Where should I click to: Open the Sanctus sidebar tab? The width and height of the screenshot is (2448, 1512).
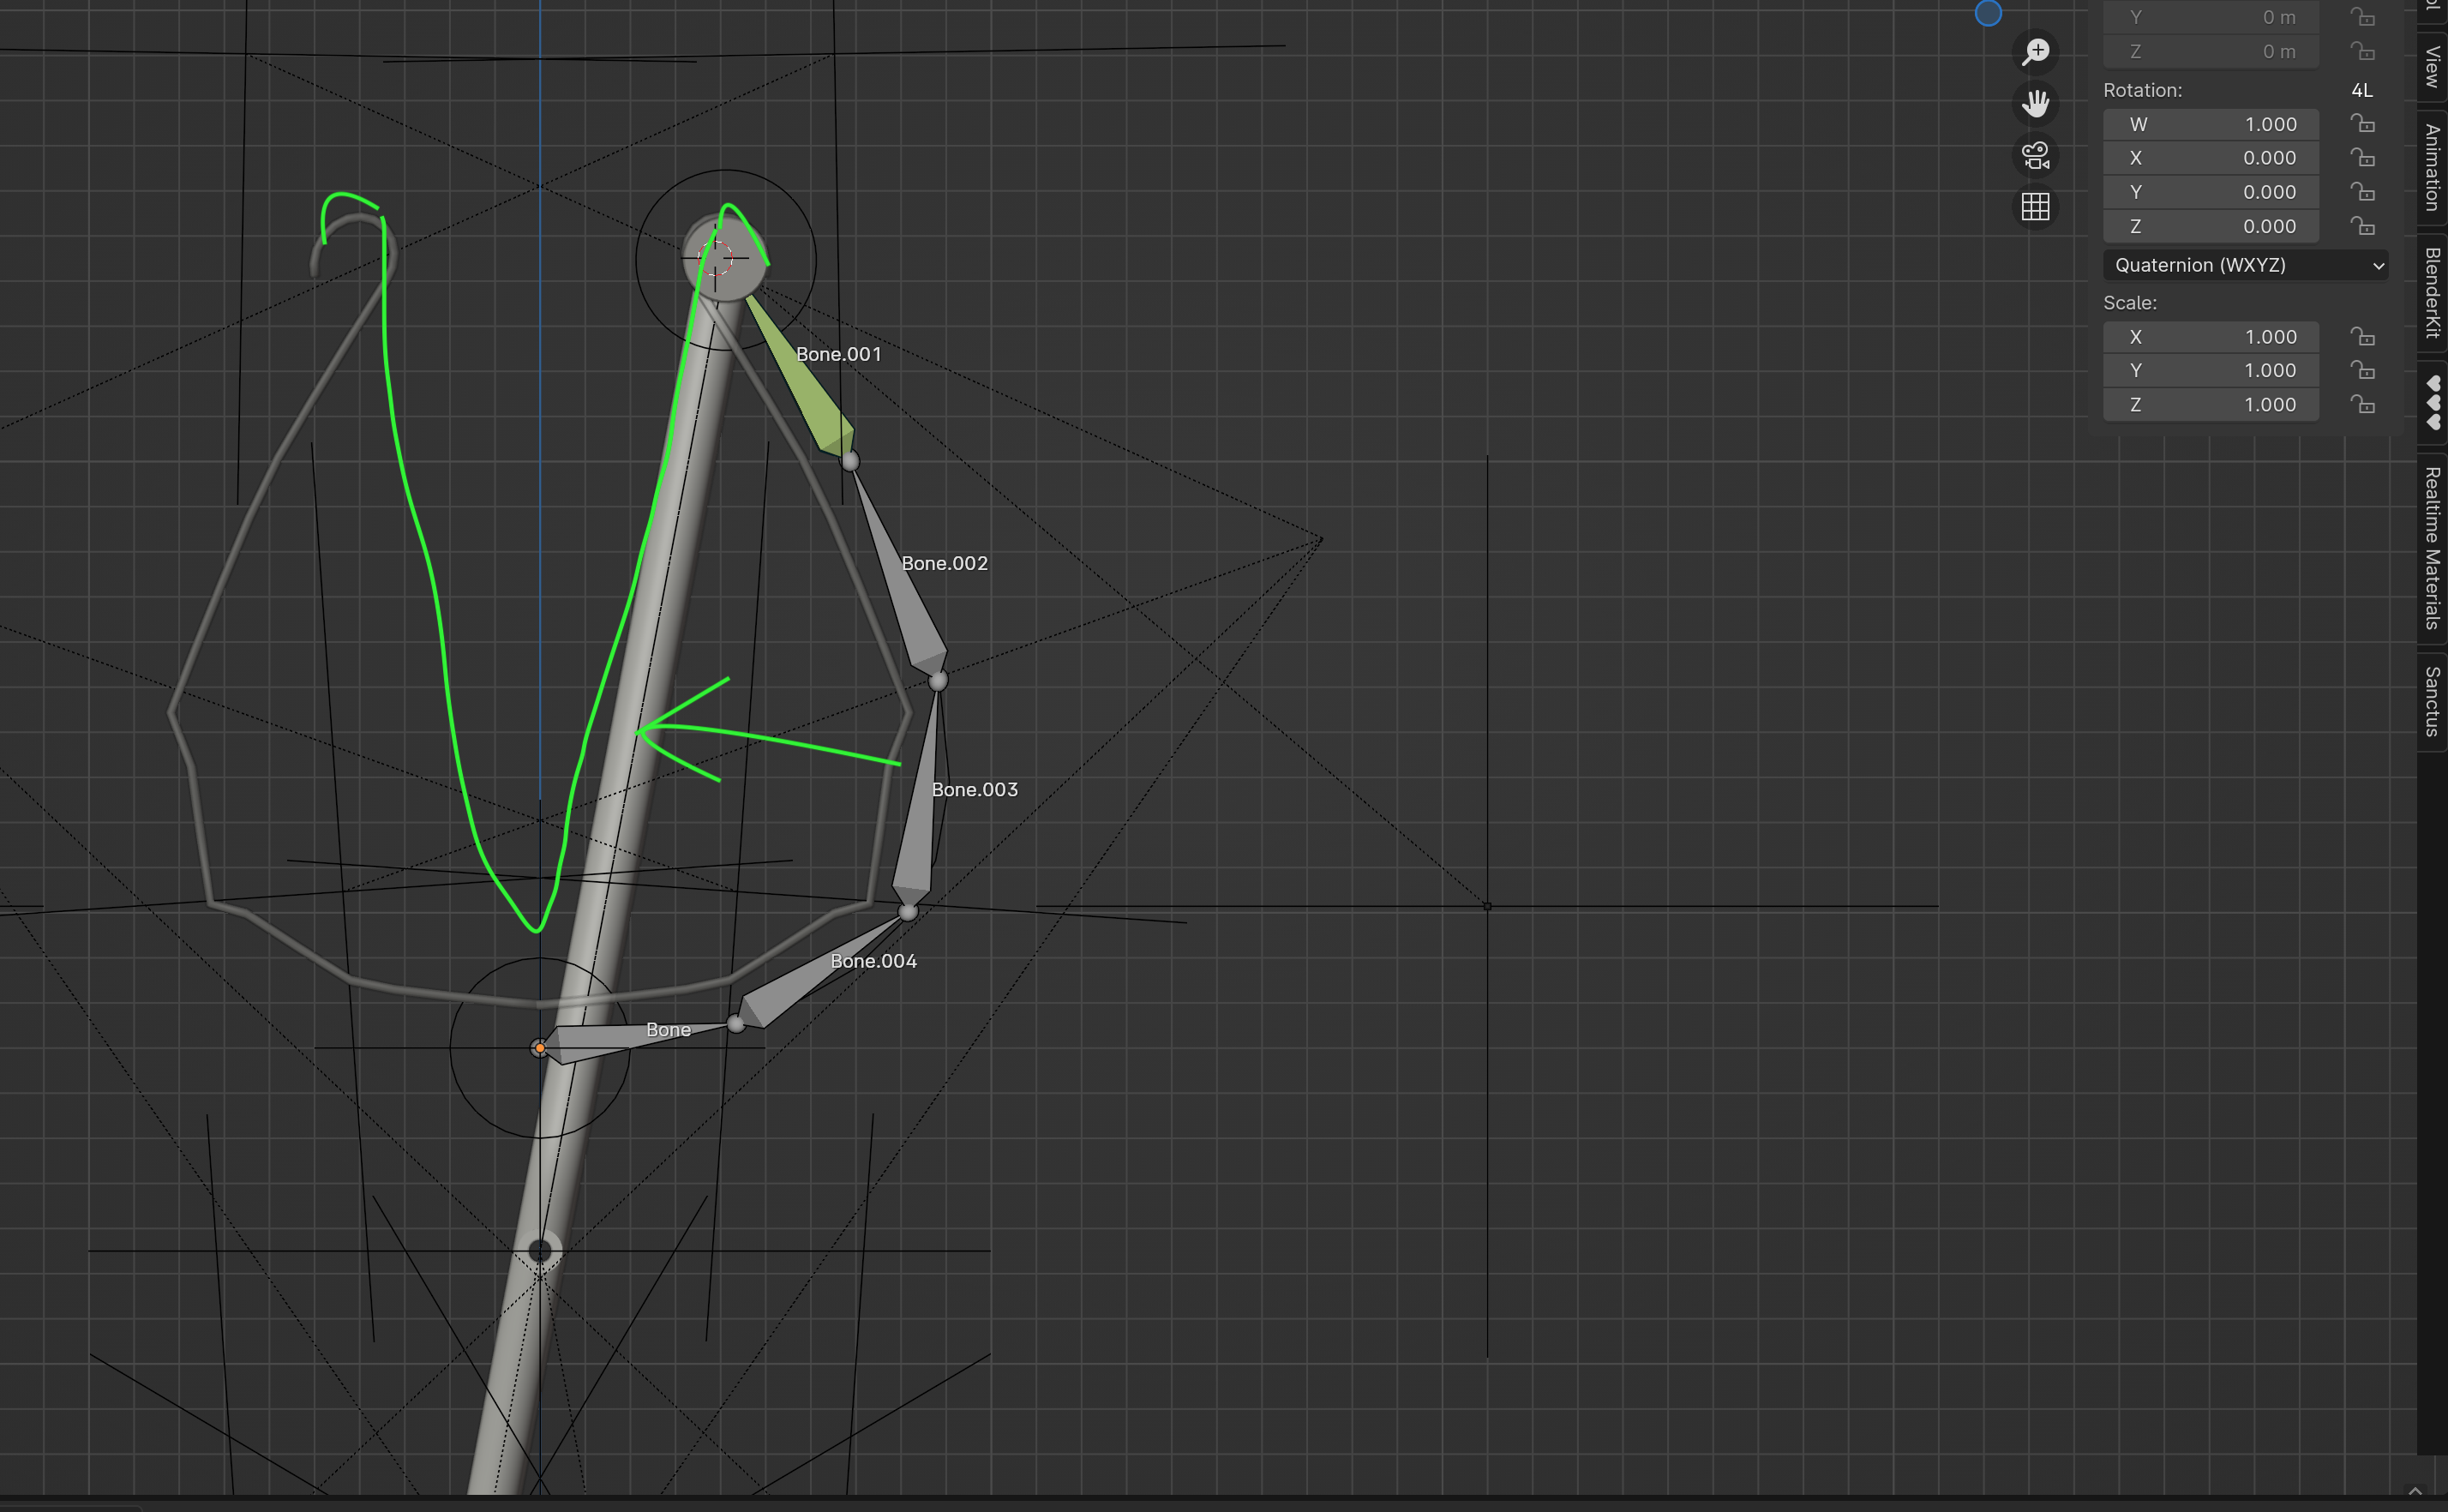2432,701
